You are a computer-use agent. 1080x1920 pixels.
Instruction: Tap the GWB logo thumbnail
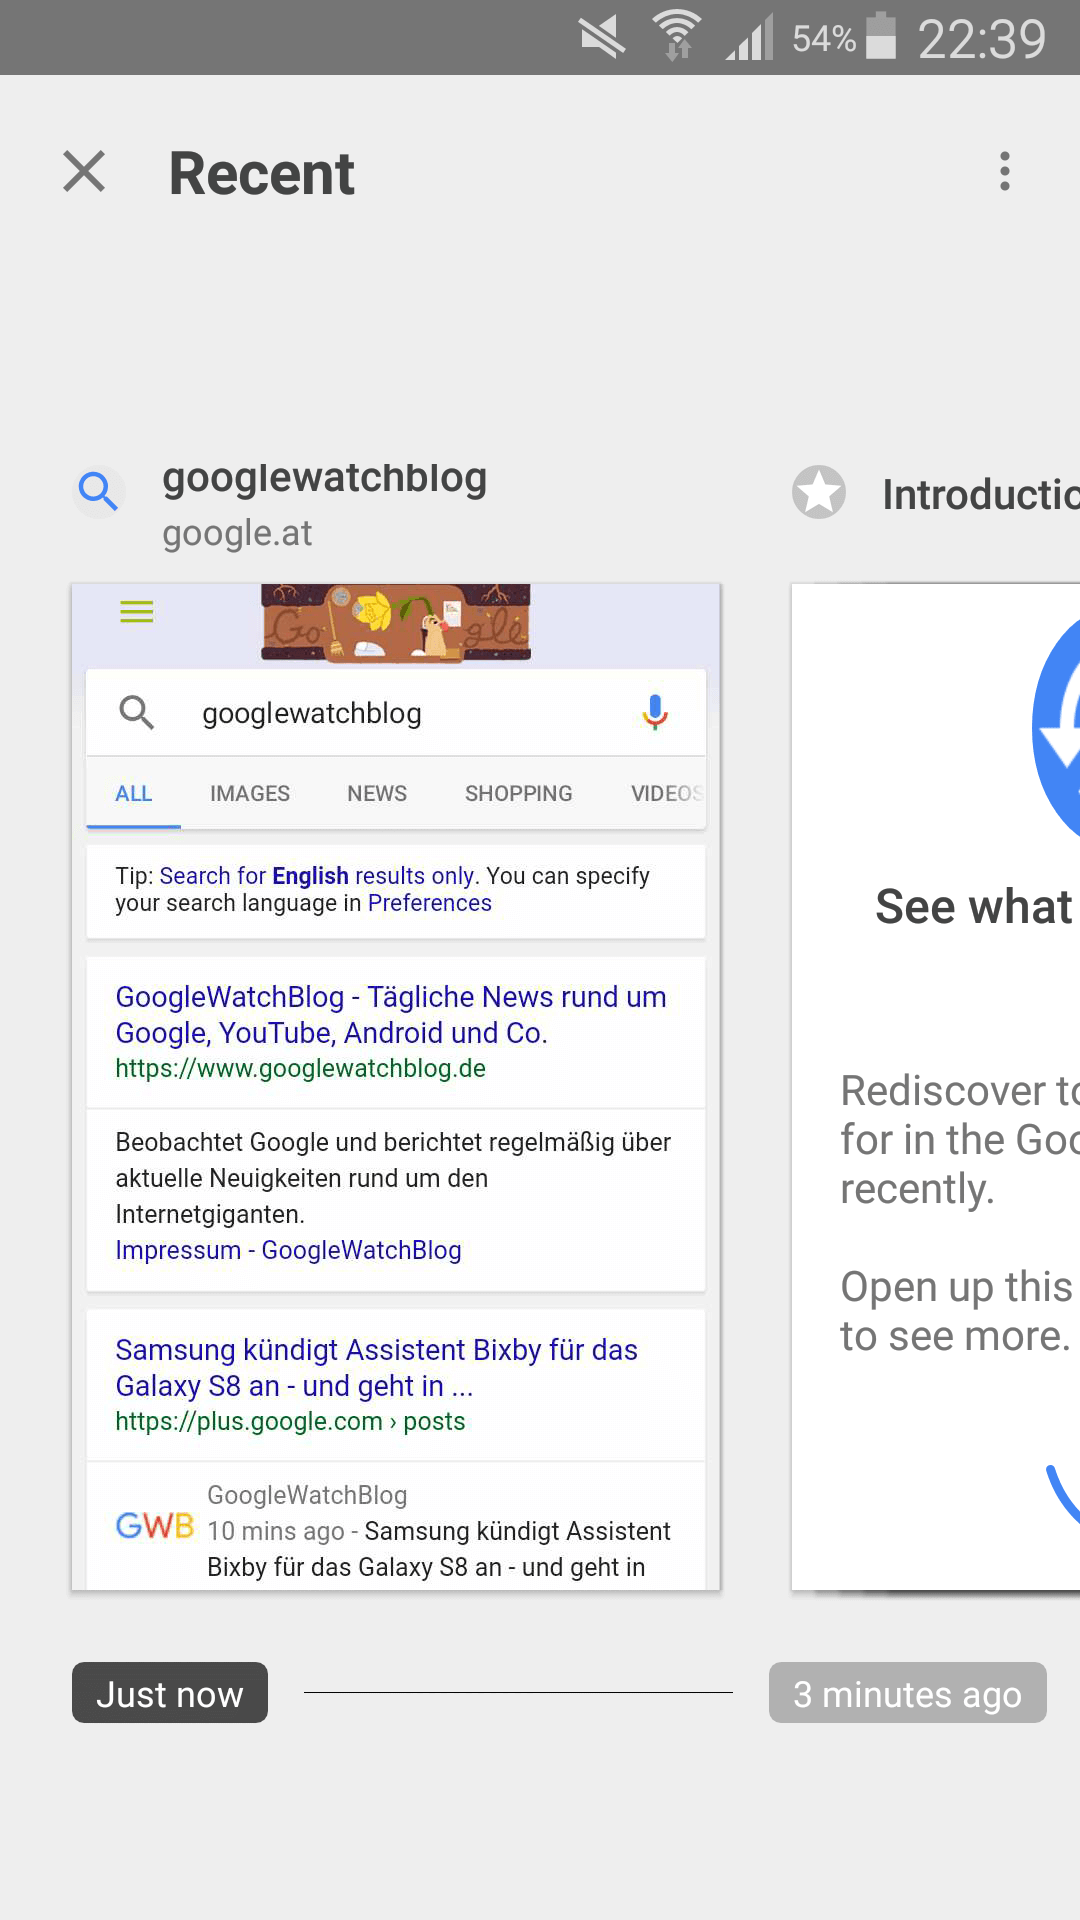coord(154,1526)
